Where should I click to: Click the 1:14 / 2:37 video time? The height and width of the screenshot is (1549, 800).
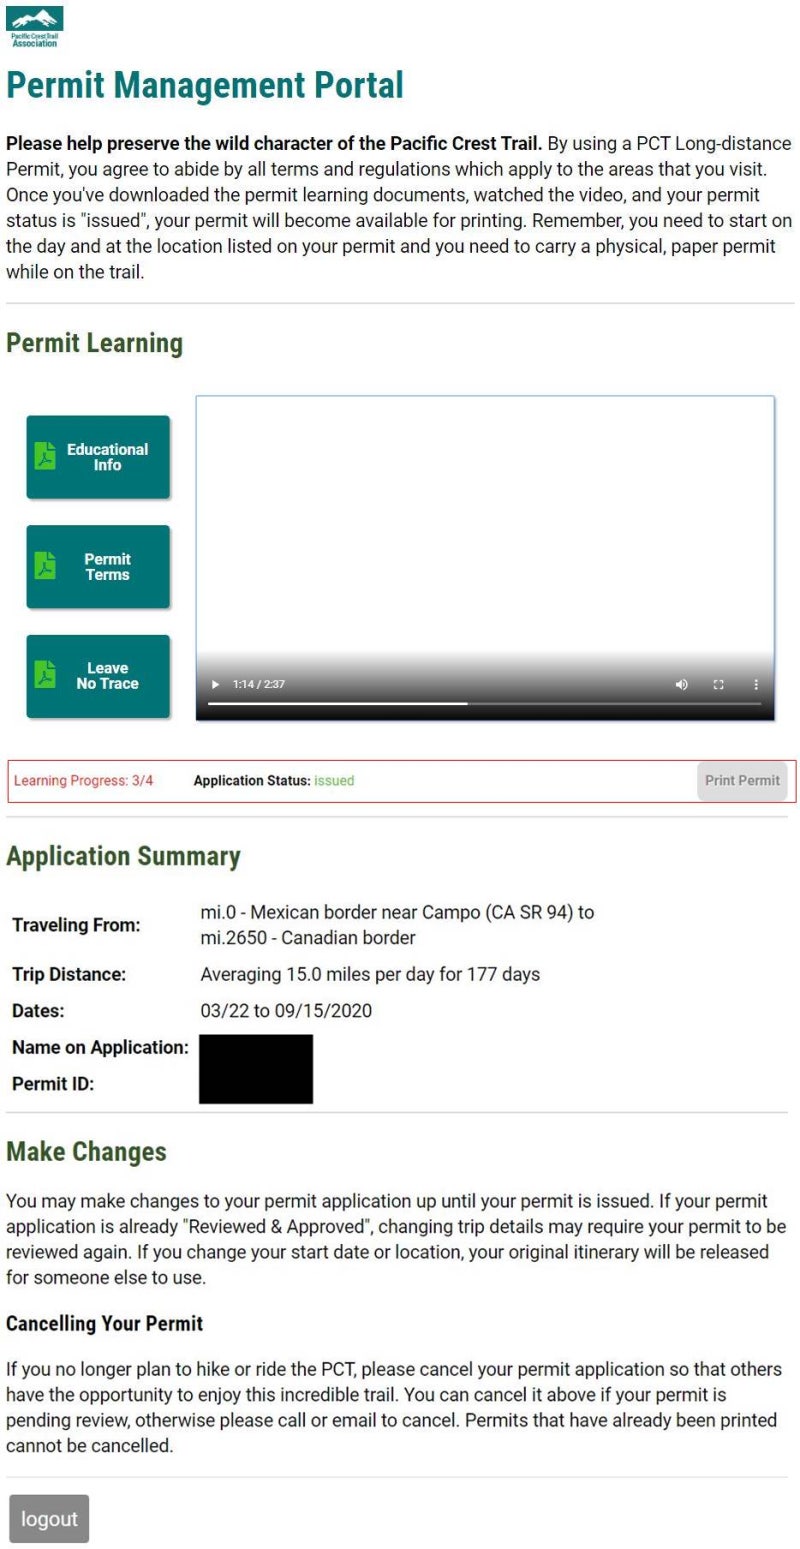click(259, 684)
